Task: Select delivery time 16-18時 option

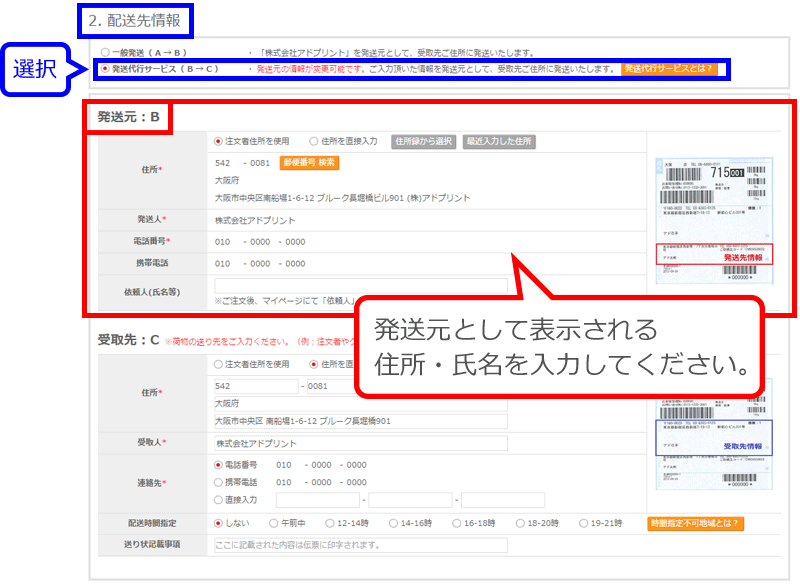Action: pyautogui.click(x=456, y=523)
